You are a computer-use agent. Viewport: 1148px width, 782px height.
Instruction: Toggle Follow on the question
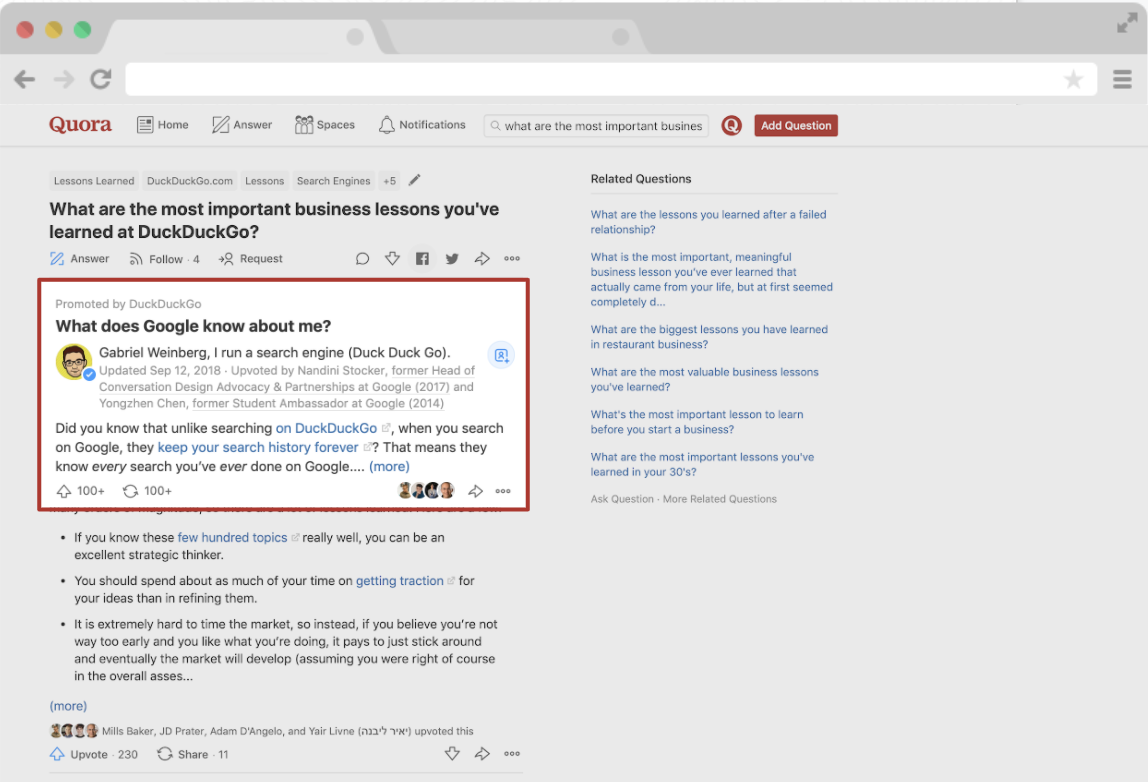(164, 259)
